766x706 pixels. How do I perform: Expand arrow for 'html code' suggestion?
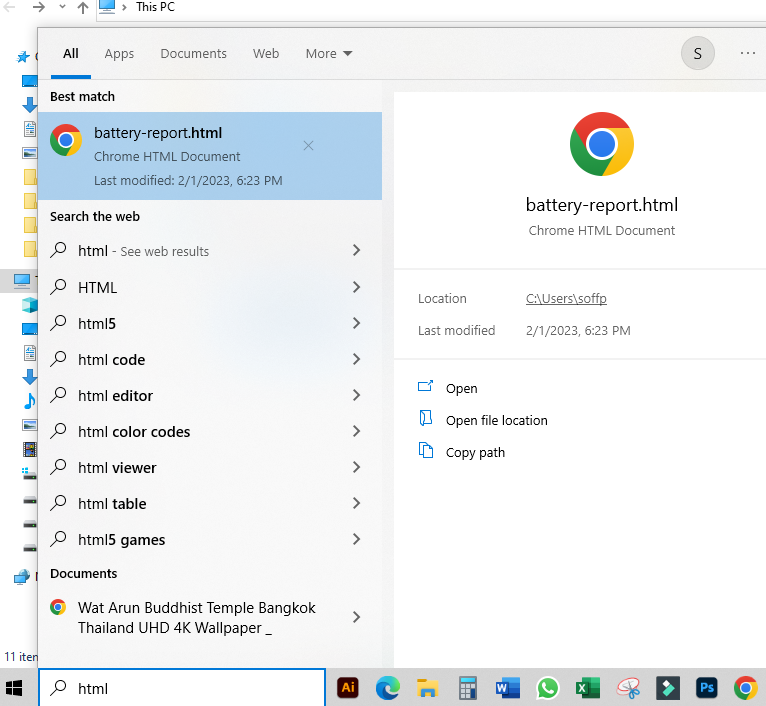[357, 360]
